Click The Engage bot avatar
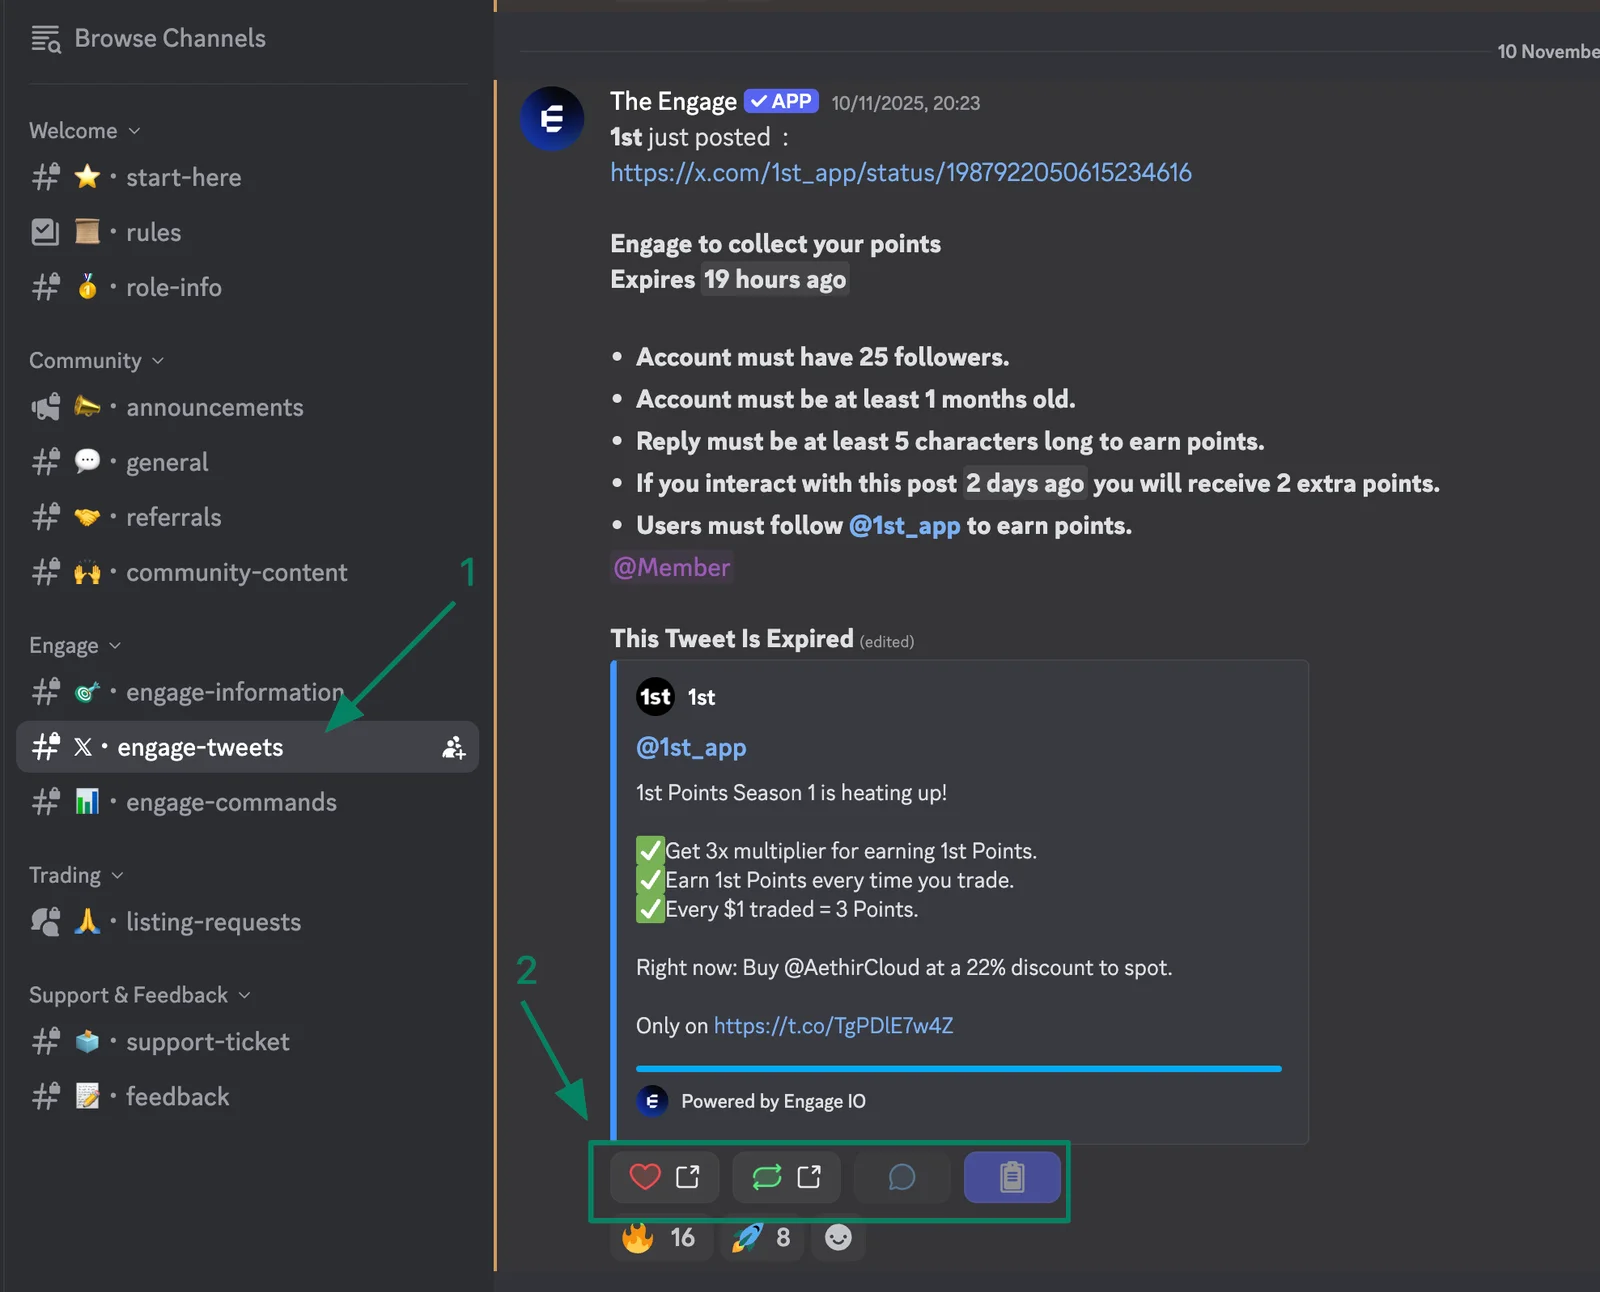This screenshot has height=1292, width=1600. pos(552,119)
